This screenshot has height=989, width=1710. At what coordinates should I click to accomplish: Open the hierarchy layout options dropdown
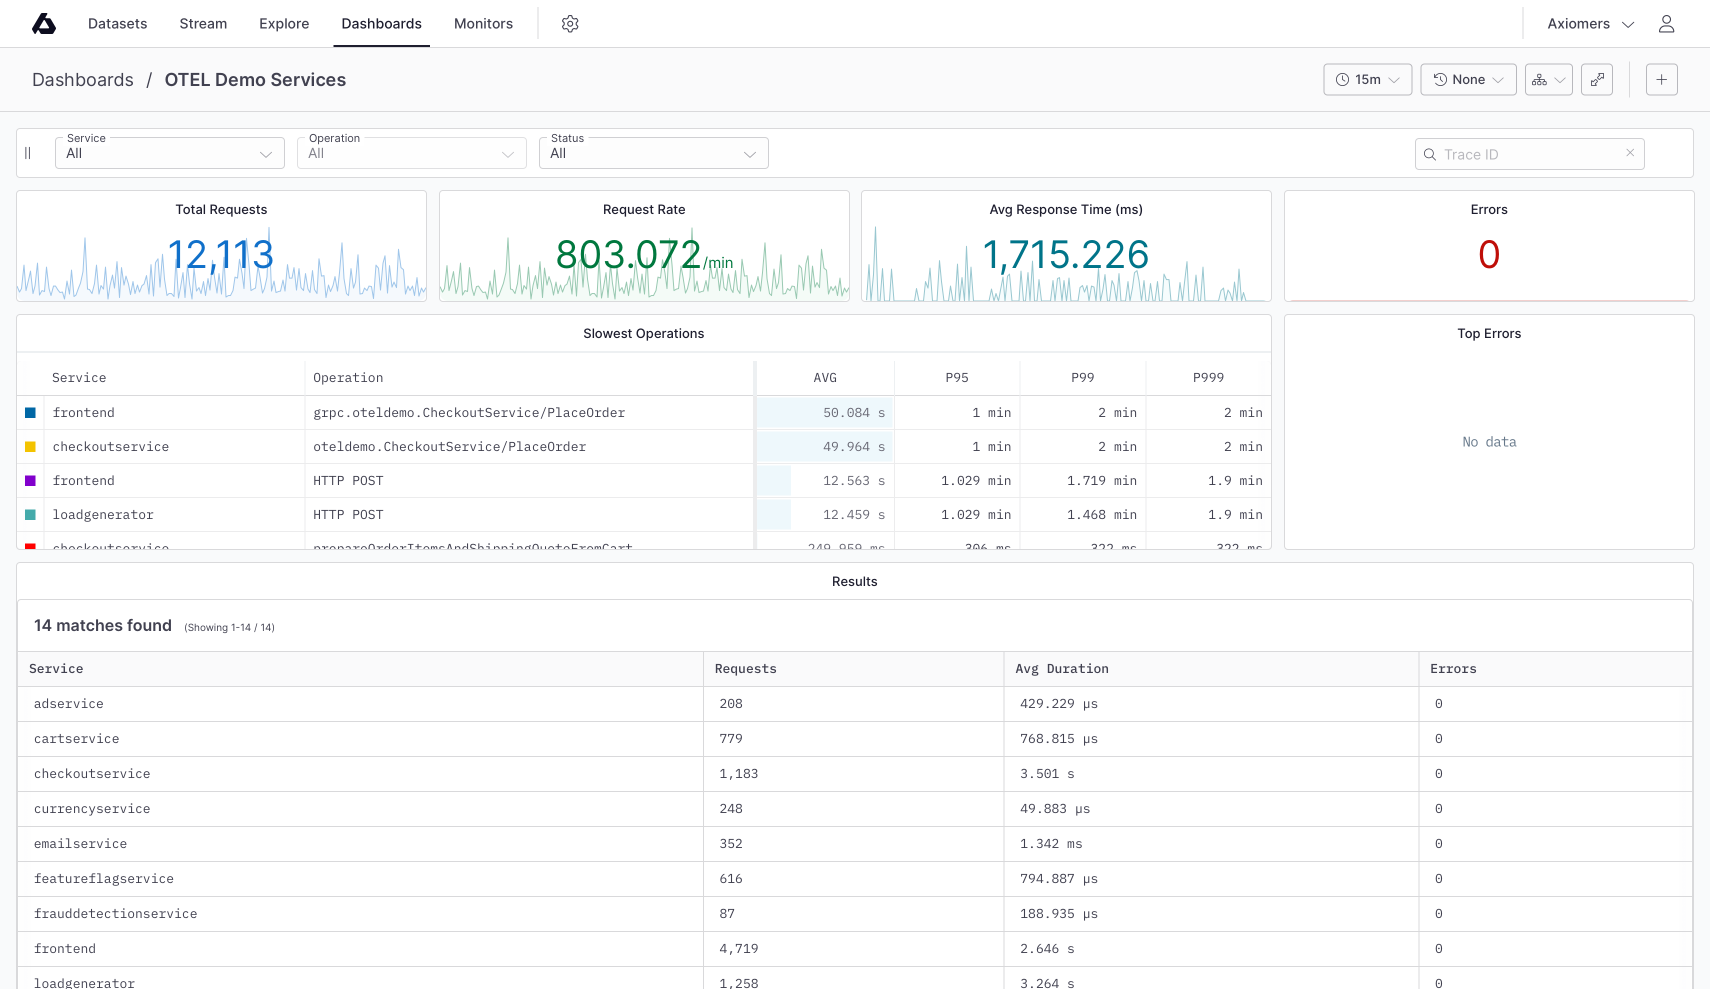tap(1548, 80)
